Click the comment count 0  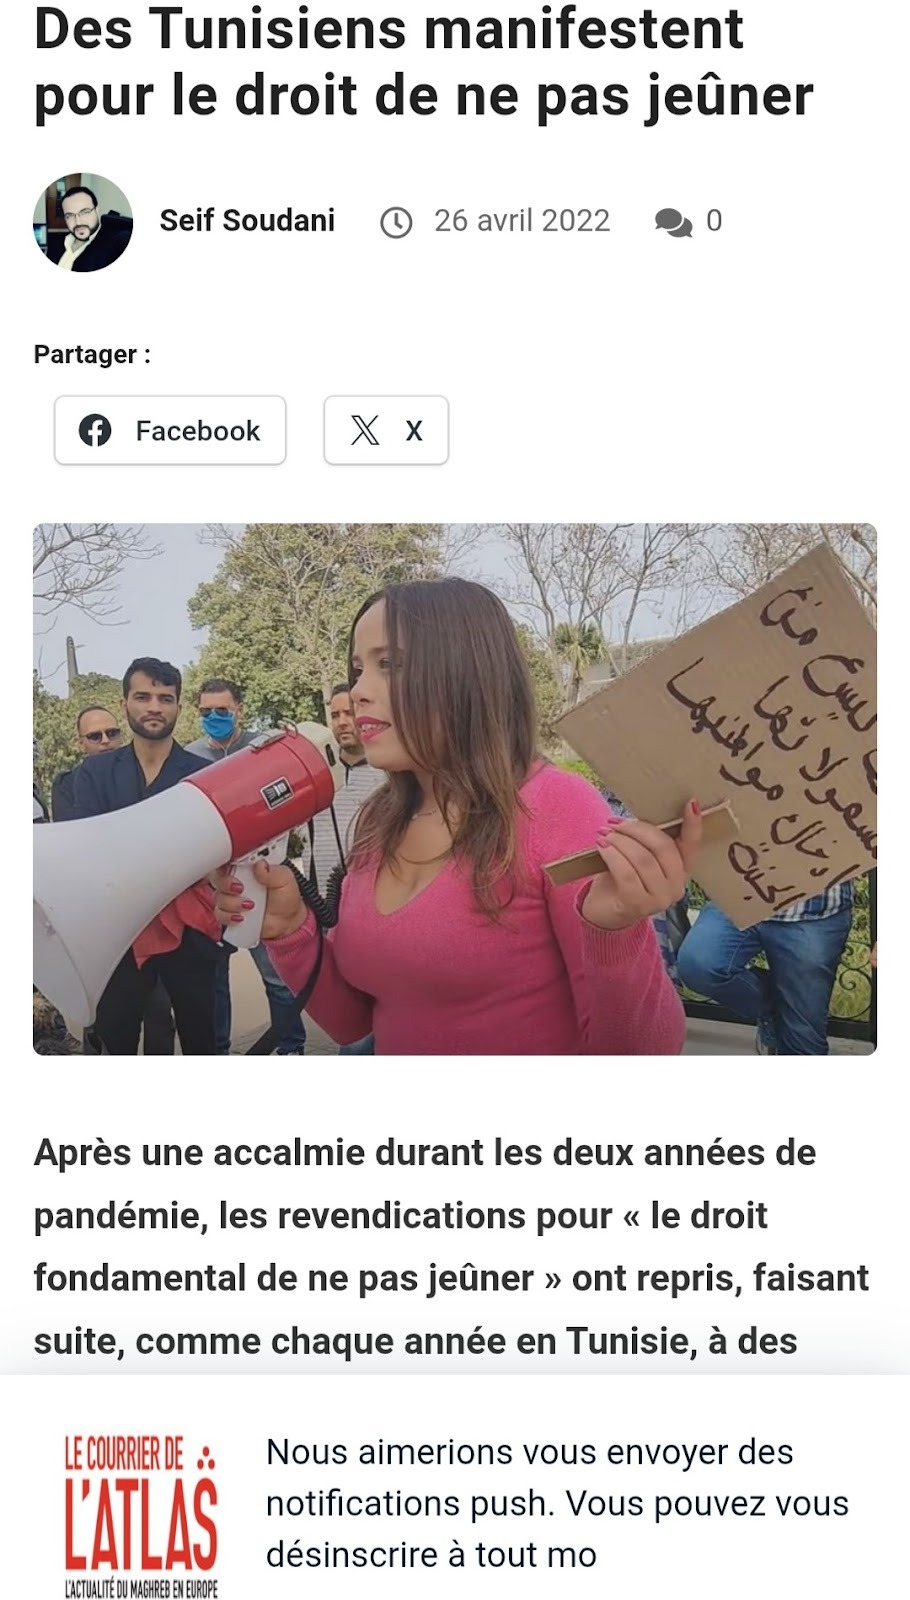point(714,220)
